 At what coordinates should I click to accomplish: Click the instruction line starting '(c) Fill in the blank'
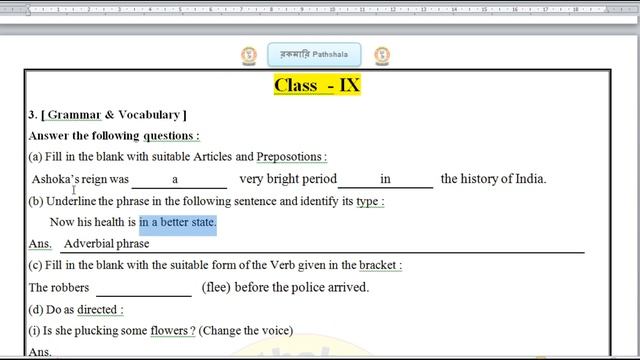215,265
